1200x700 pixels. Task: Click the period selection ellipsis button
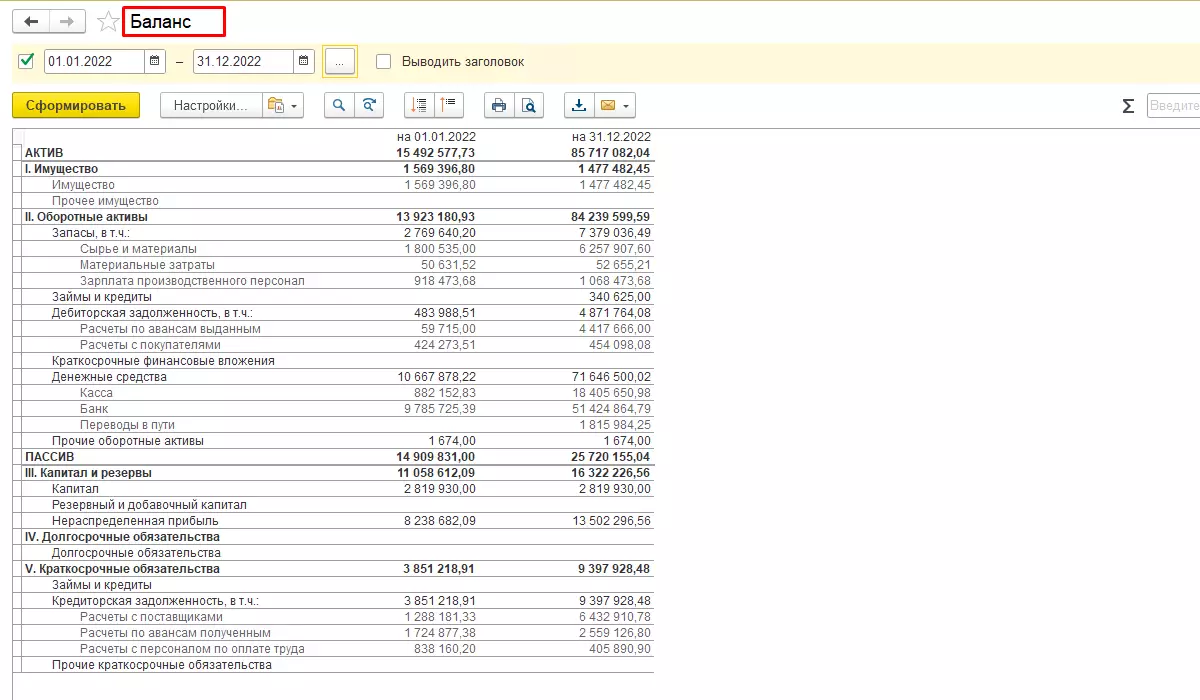(x=340, y=61)
